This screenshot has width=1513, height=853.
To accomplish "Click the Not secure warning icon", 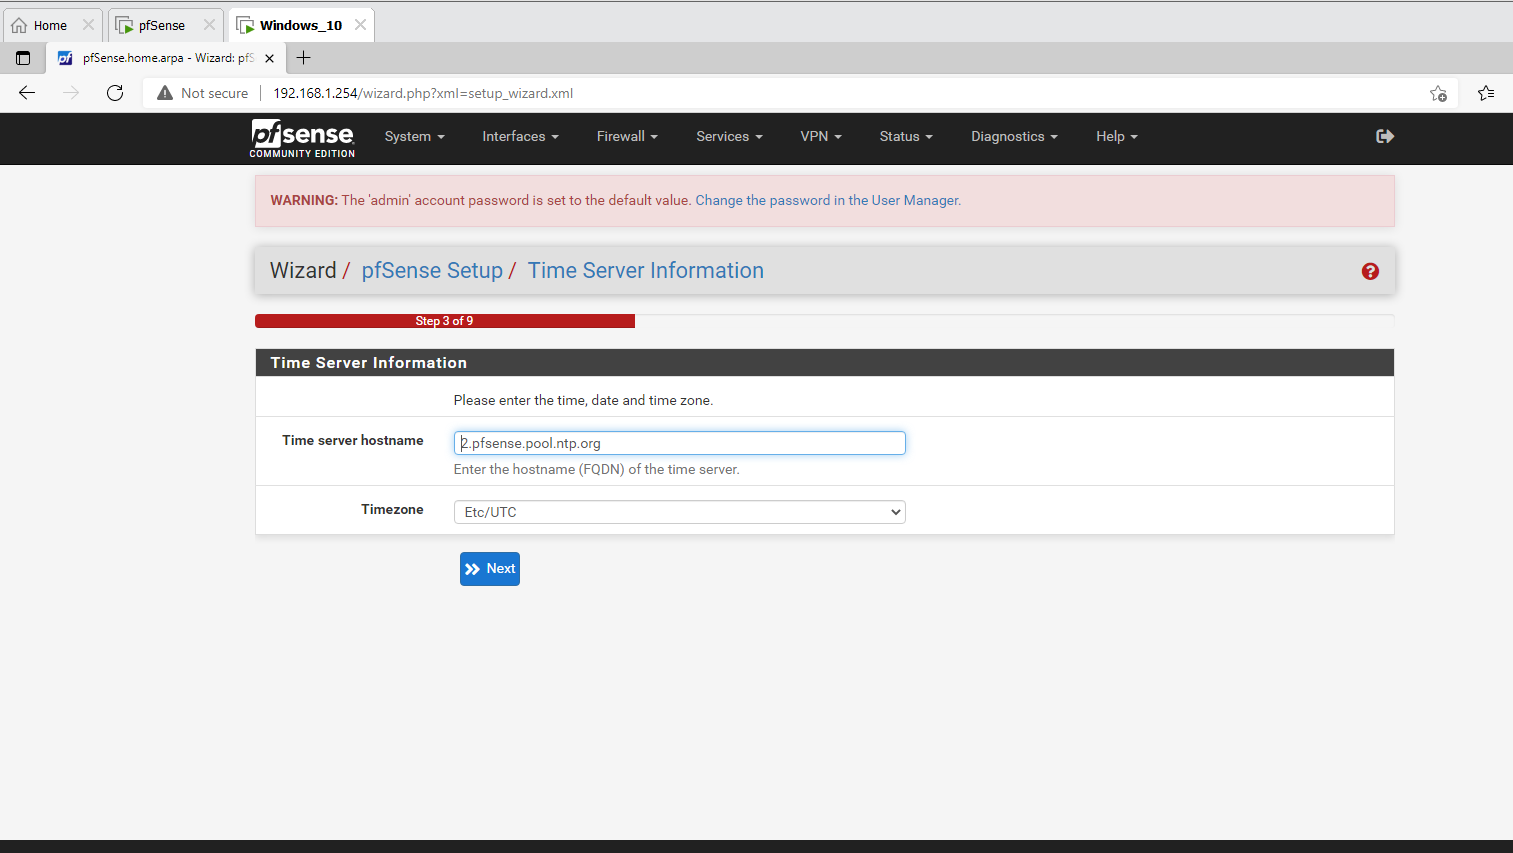I will point(165,93).
